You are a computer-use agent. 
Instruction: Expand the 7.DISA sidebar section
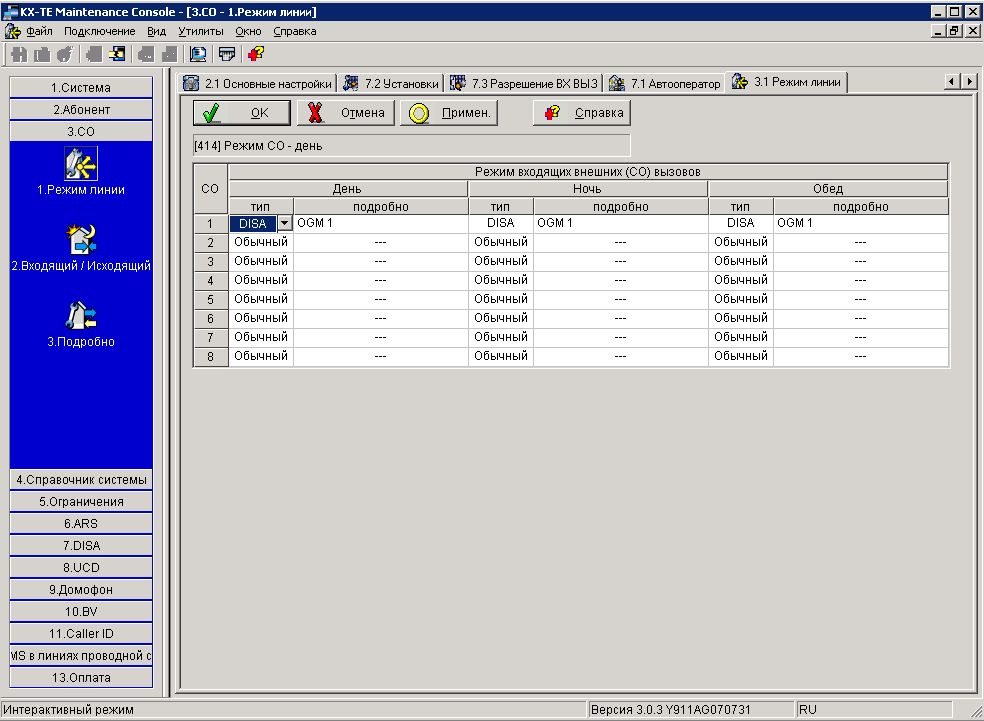click(81, 546)
